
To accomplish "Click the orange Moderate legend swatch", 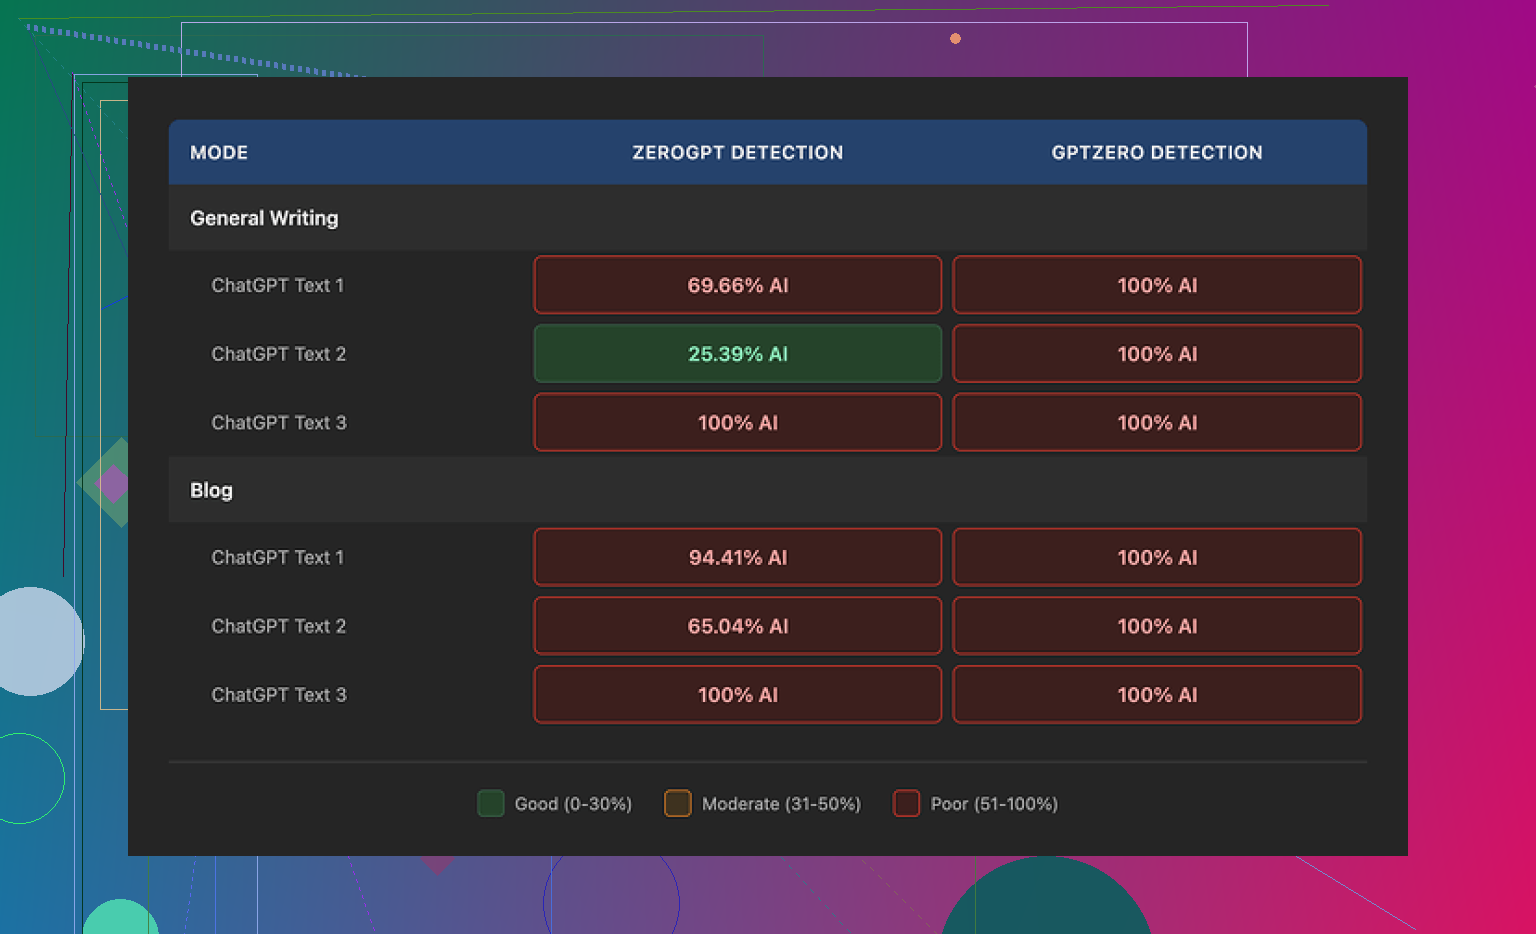I will click(677, 804).
